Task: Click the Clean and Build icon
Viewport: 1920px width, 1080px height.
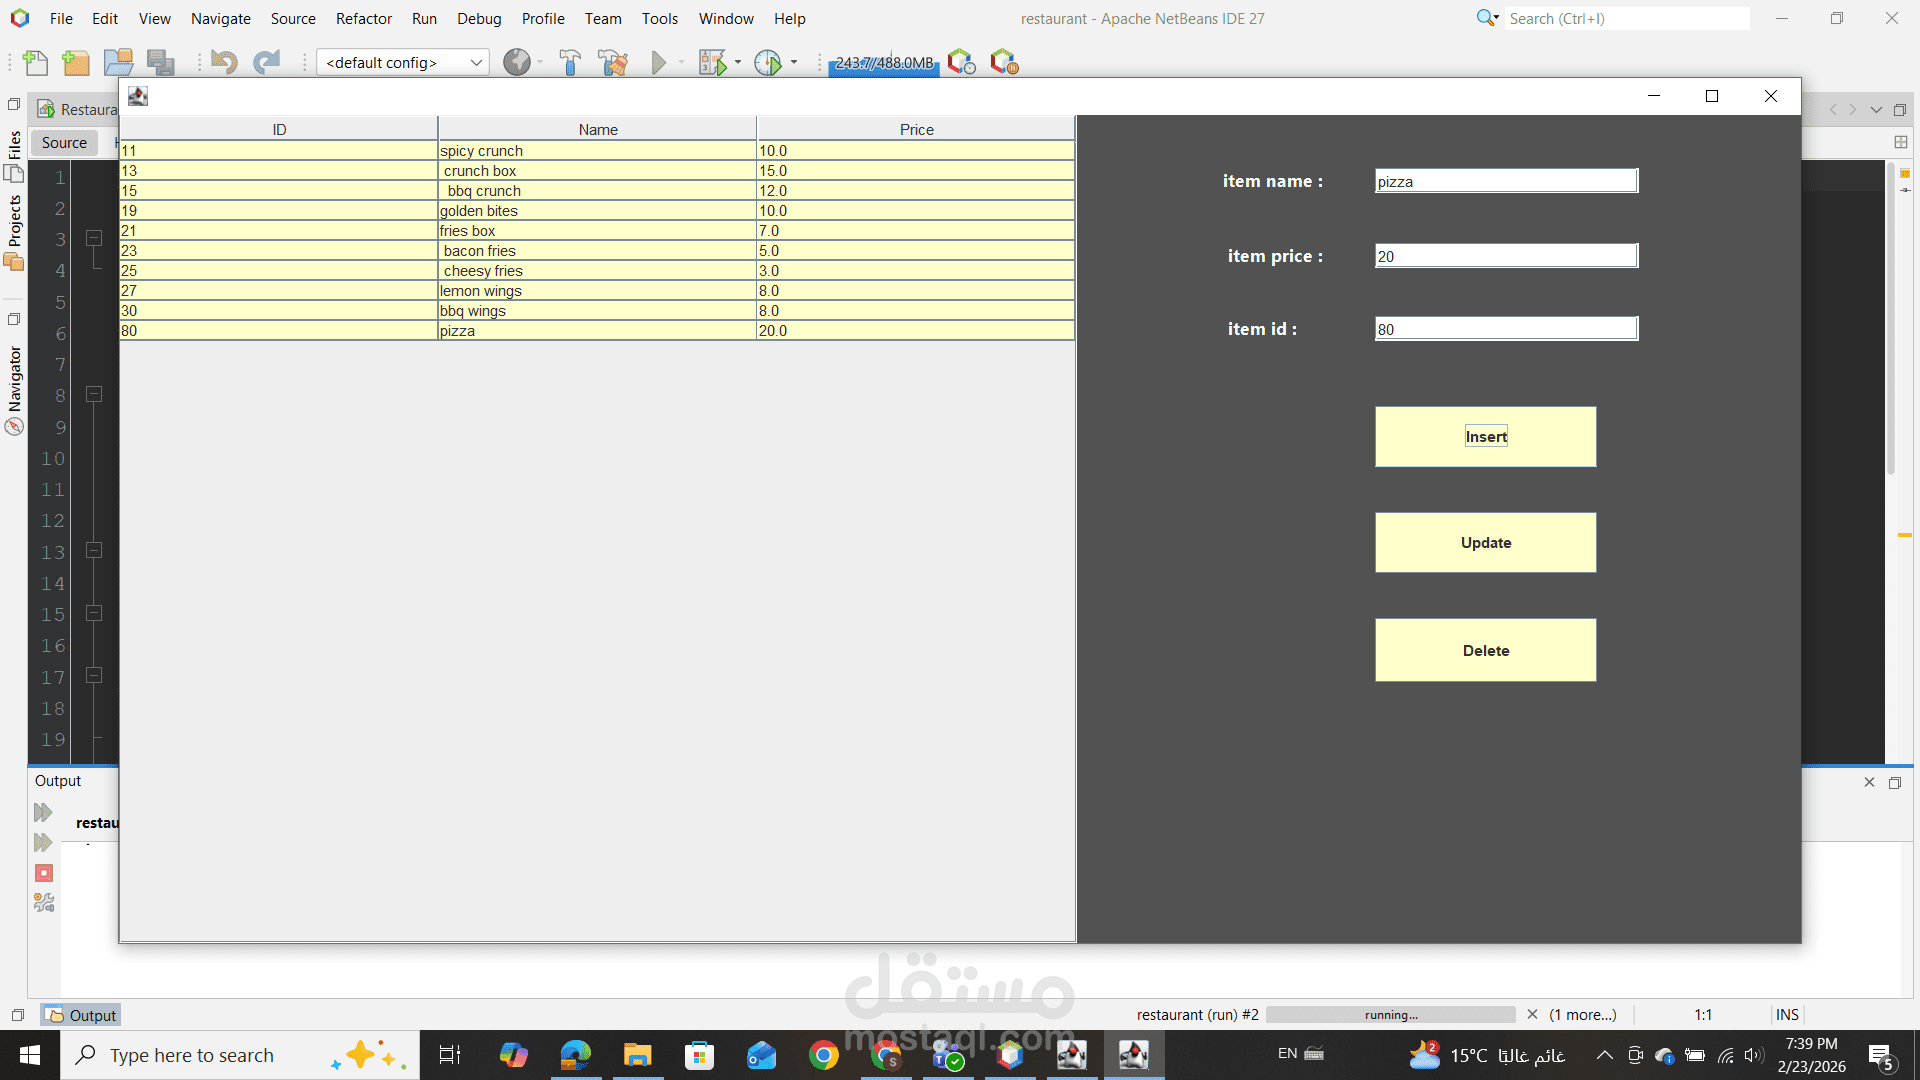Action: point(613,62)
